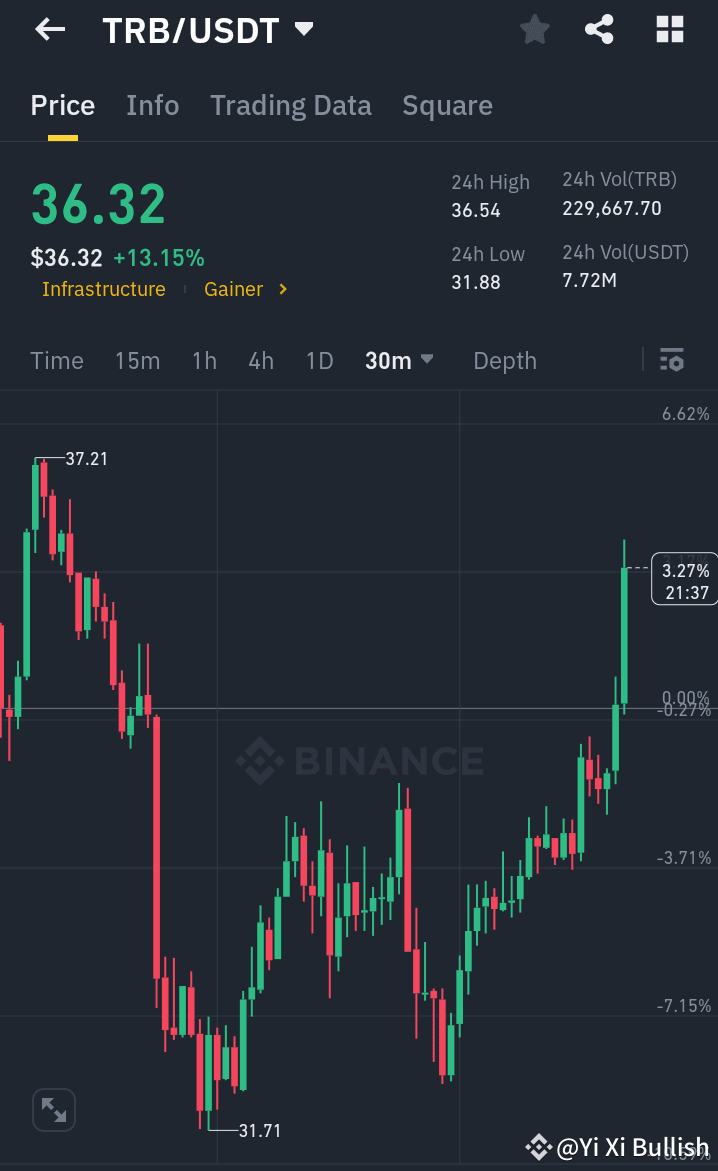The image size is (718, 1171).
Task: Open chart indicator settings icon
Action: (671, 360)
